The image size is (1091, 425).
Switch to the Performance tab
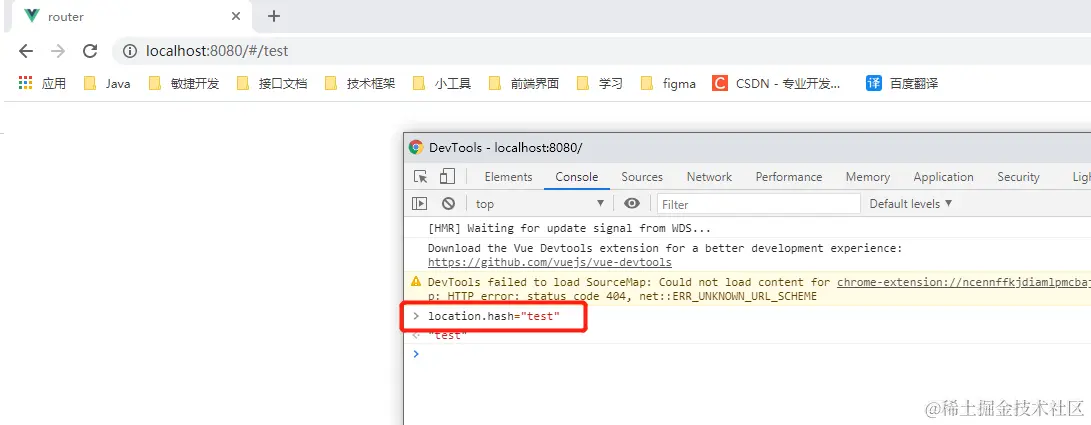pos(789,177)
